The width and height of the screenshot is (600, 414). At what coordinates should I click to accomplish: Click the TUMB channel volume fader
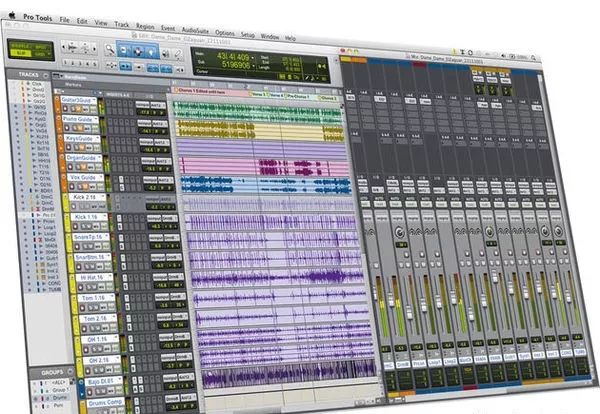[x=569, y=297]
